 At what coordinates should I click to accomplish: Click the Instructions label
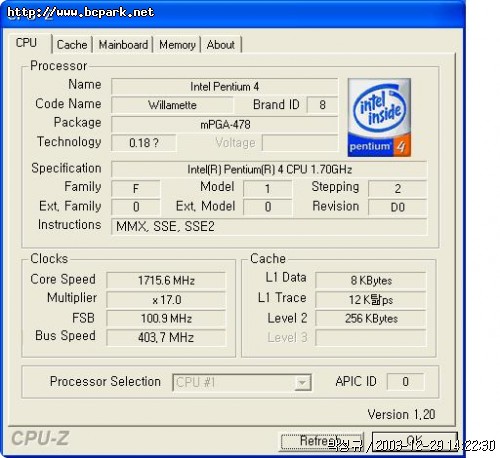tap(69, 224)
